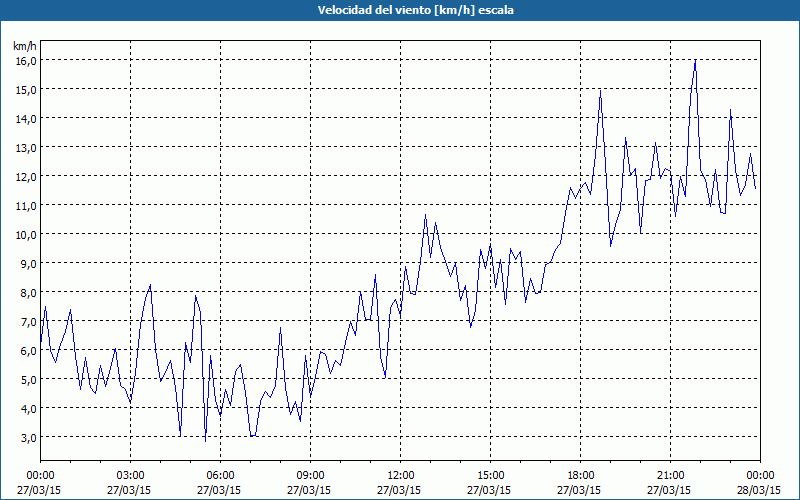Select the 10,0 y-axis label
The width and height of the screenshot is (800, 500).
coord(26,235)
